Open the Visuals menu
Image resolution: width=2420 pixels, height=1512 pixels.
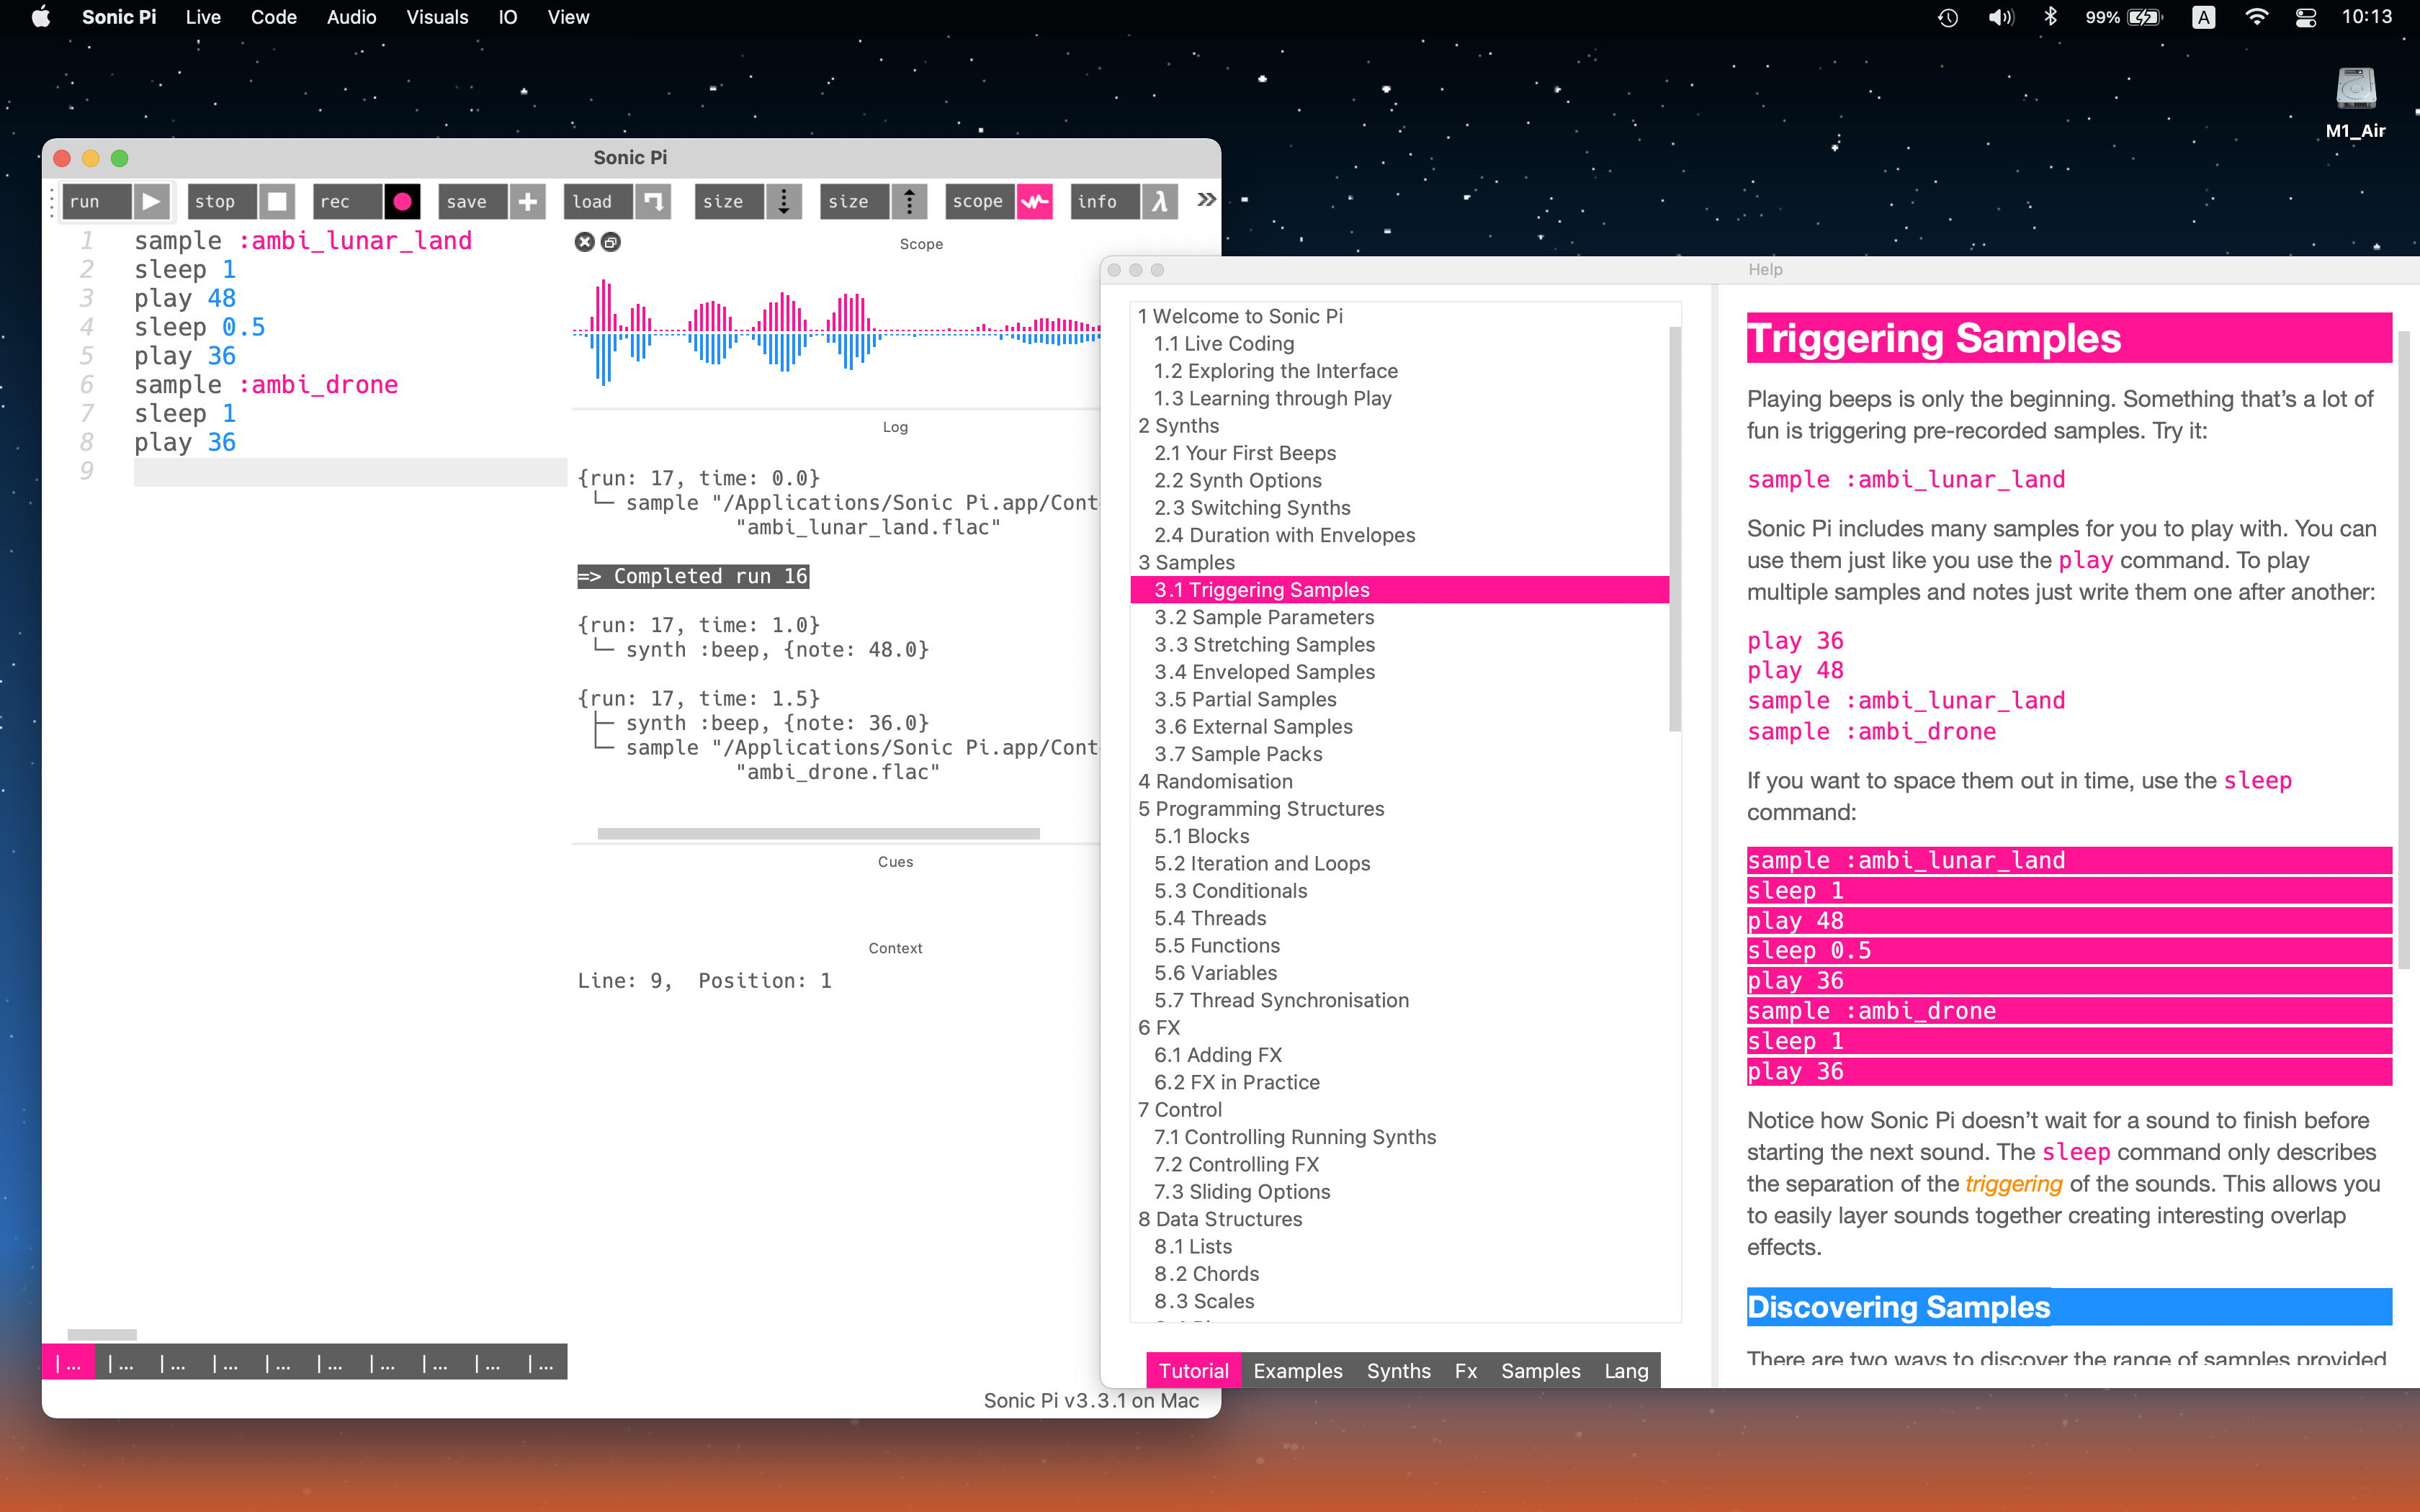pos(437,17)
